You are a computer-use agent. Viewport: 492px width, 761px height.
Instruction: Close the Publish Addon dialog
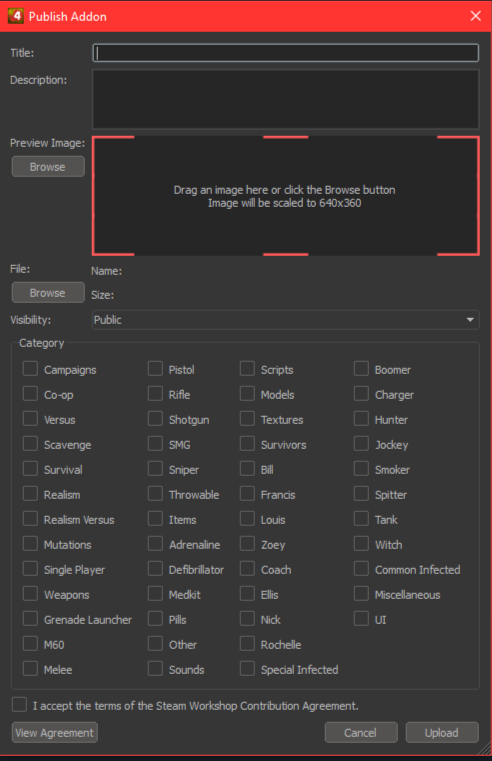click(476, 16)
